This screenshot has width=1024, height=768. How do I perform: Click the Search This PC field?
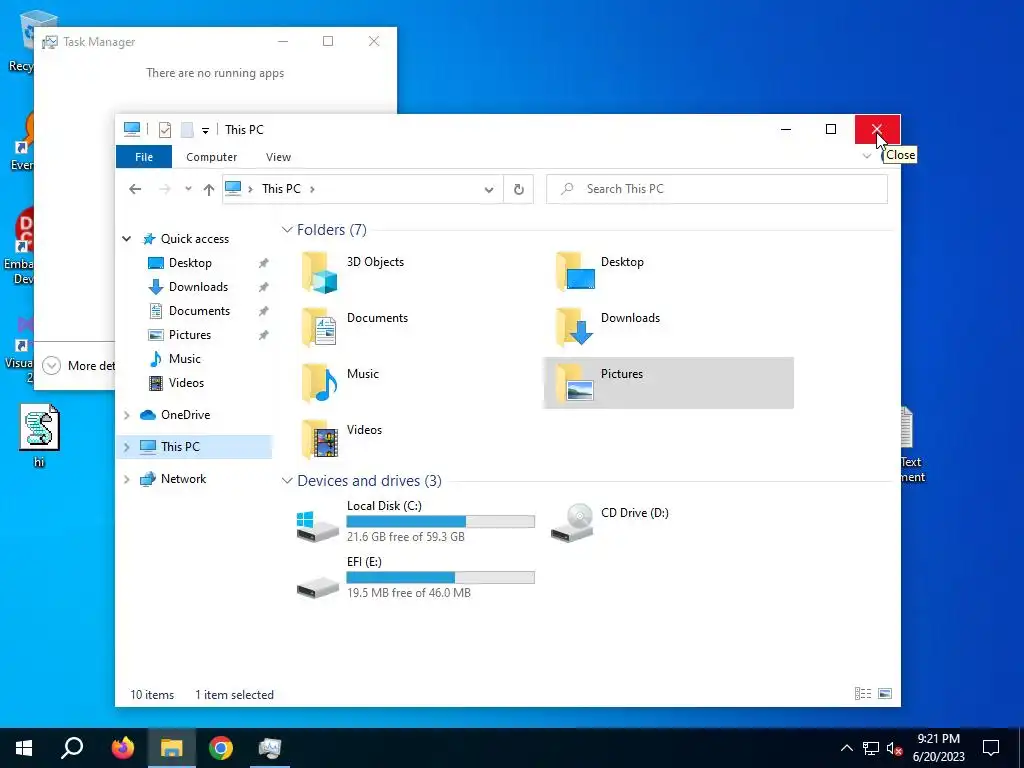tap(716, 189)
